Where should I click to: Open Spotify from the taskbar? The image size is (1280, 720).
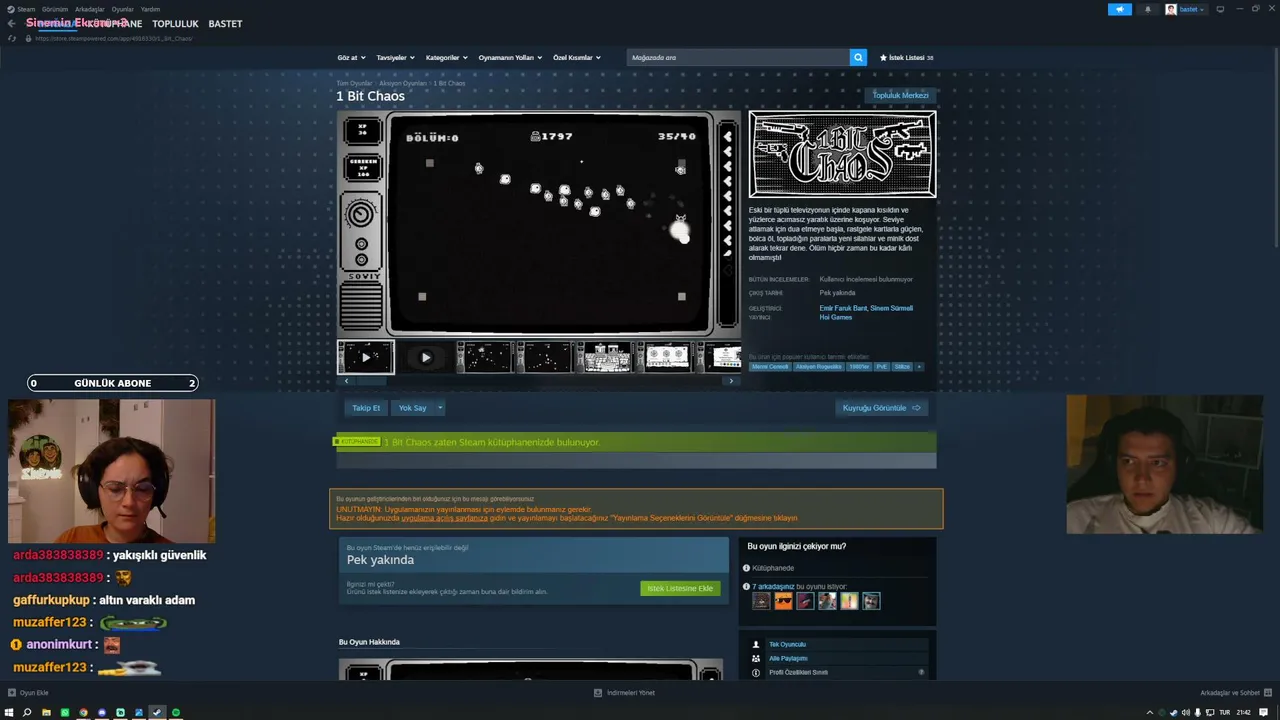[176, 712]
